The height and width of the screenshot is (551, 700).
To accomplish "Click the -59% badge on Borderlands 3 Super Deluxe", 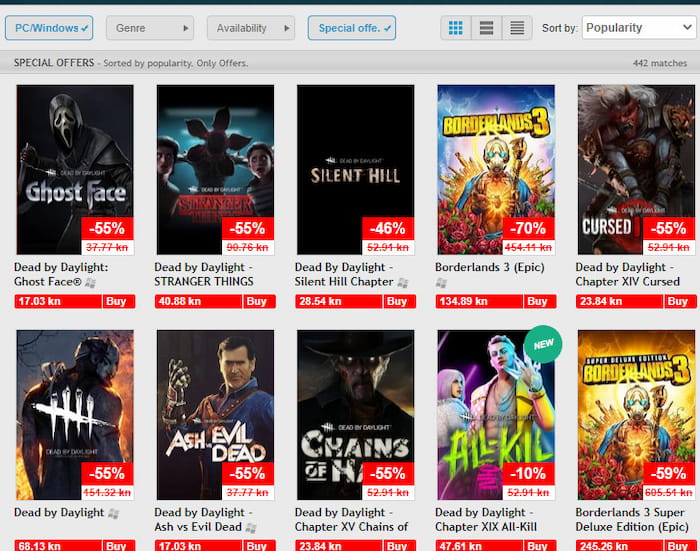I will 669,474.
